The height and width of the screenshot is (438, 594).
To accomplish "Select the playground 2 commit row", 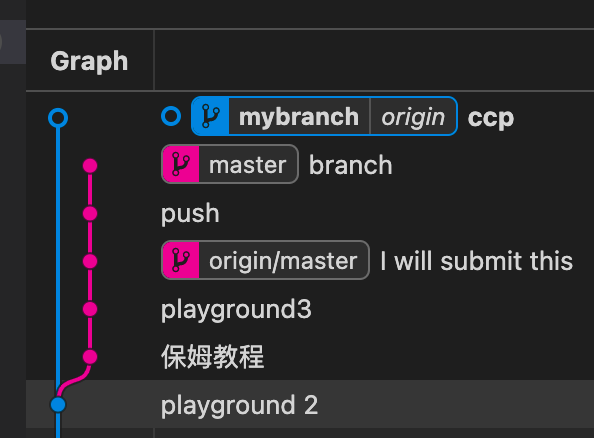I will (310, 405).
